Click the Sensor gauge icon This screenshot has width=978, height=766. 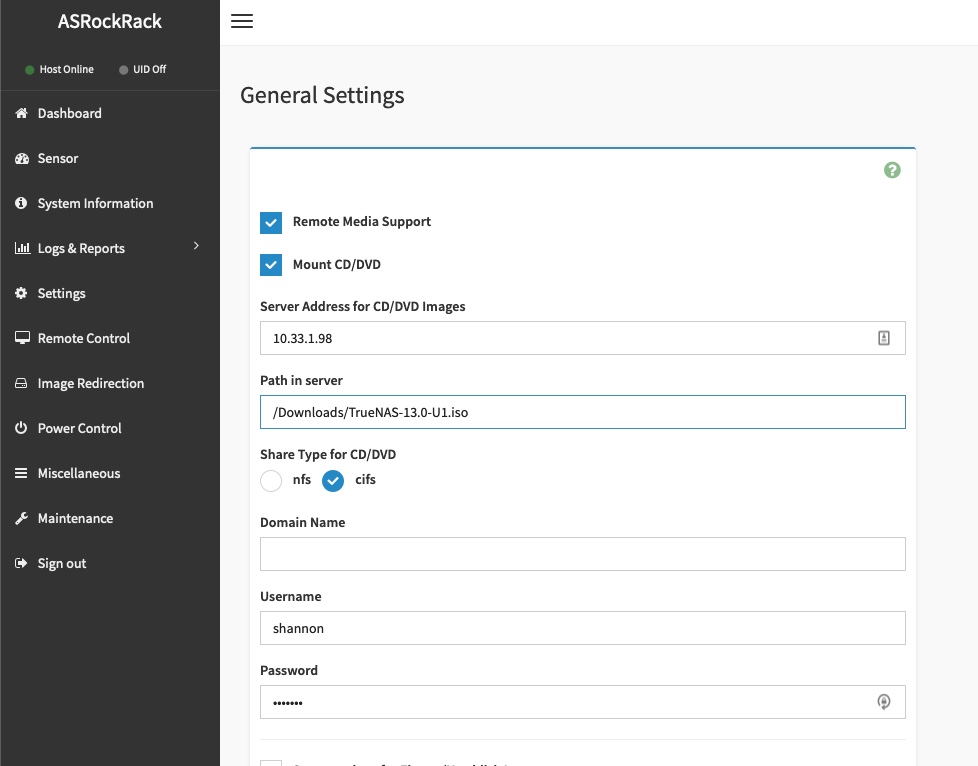point(22,158)
